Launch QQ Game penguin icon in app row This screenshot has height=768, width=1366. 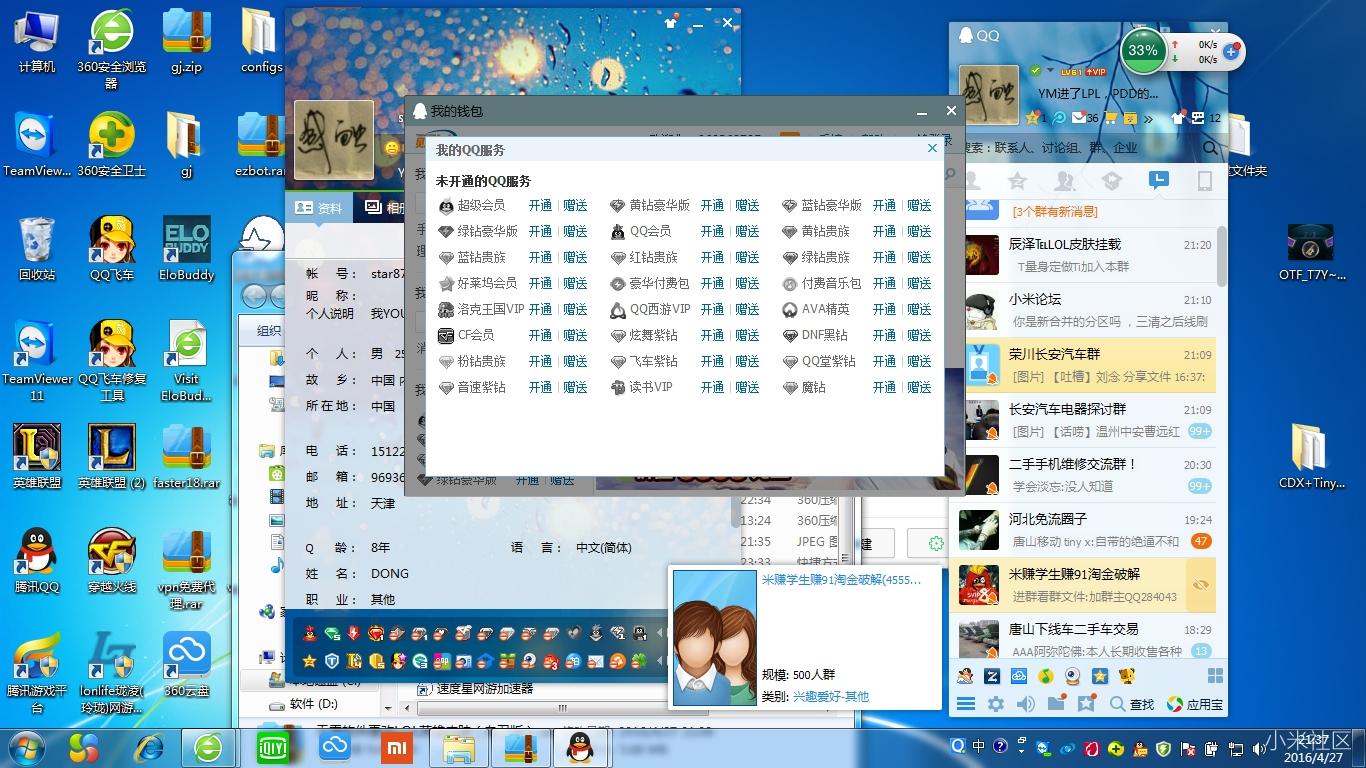[x=965, y=676]
